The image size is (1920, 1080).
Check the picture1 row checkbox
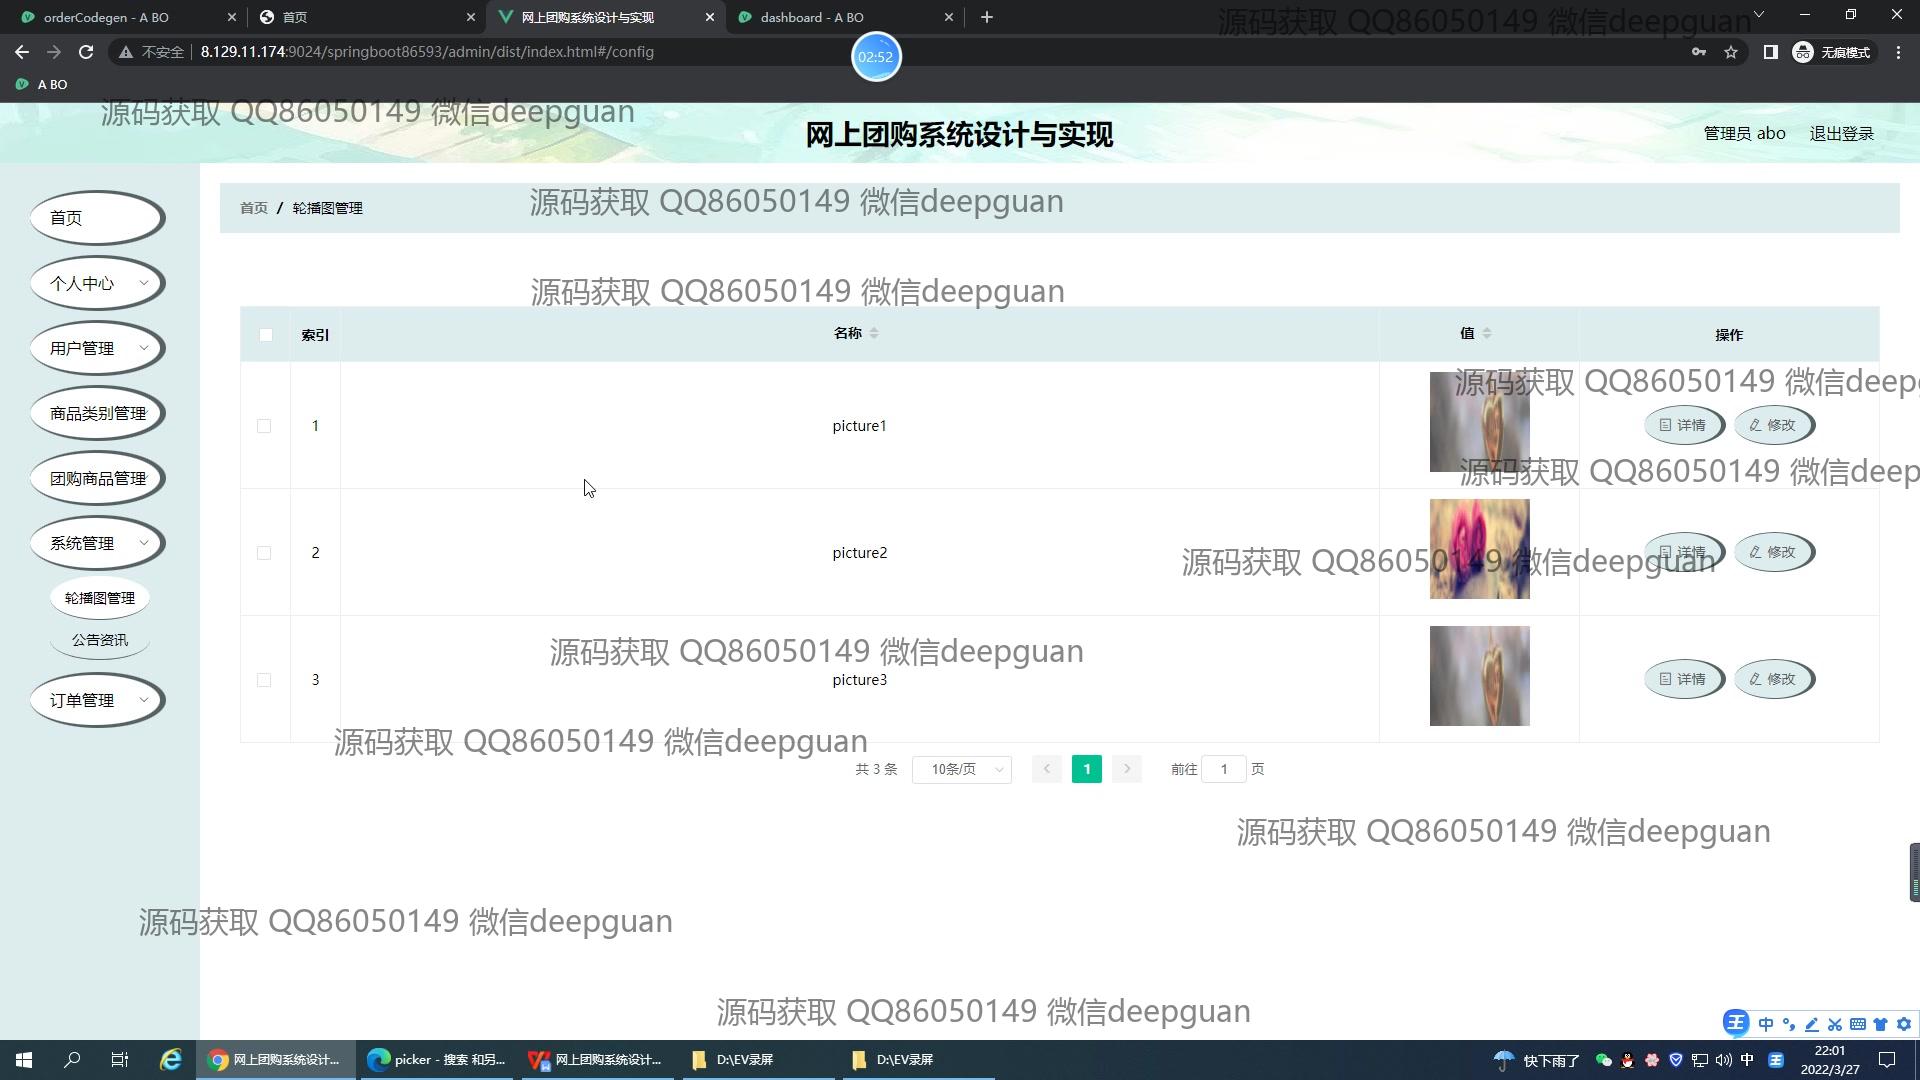(264, 426)
